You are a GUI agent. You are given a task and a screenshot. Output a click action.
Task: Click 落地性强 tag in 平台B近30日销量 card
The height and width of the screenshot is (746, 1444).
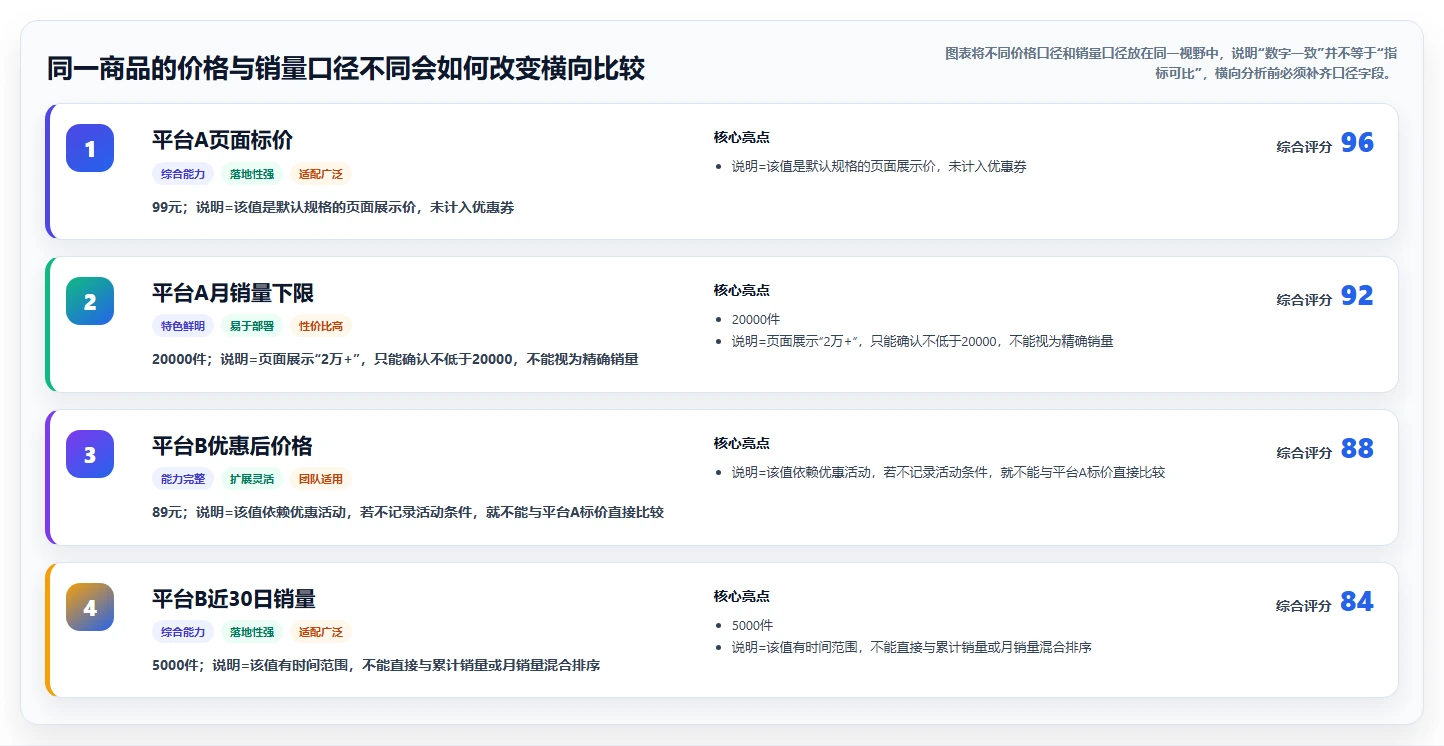click(252, 632)
